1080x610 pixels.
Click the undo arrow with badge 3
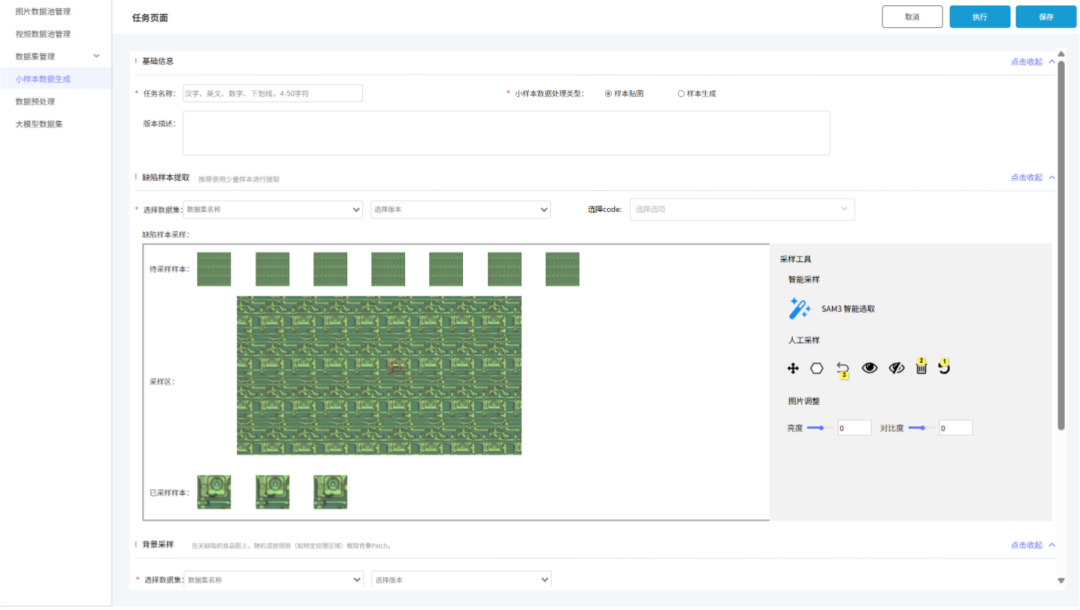[842, 369]
